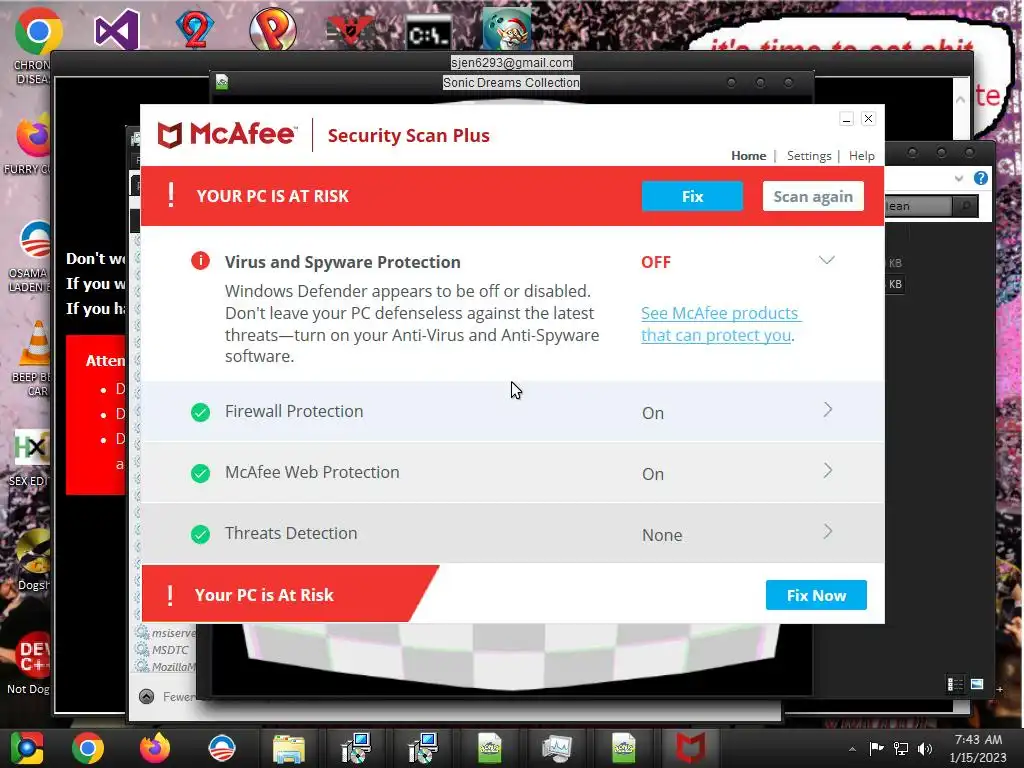1024x768 pixels.
Task: Click the green Firewall Protection checkmark icon
Action: (x=200, y=412)
